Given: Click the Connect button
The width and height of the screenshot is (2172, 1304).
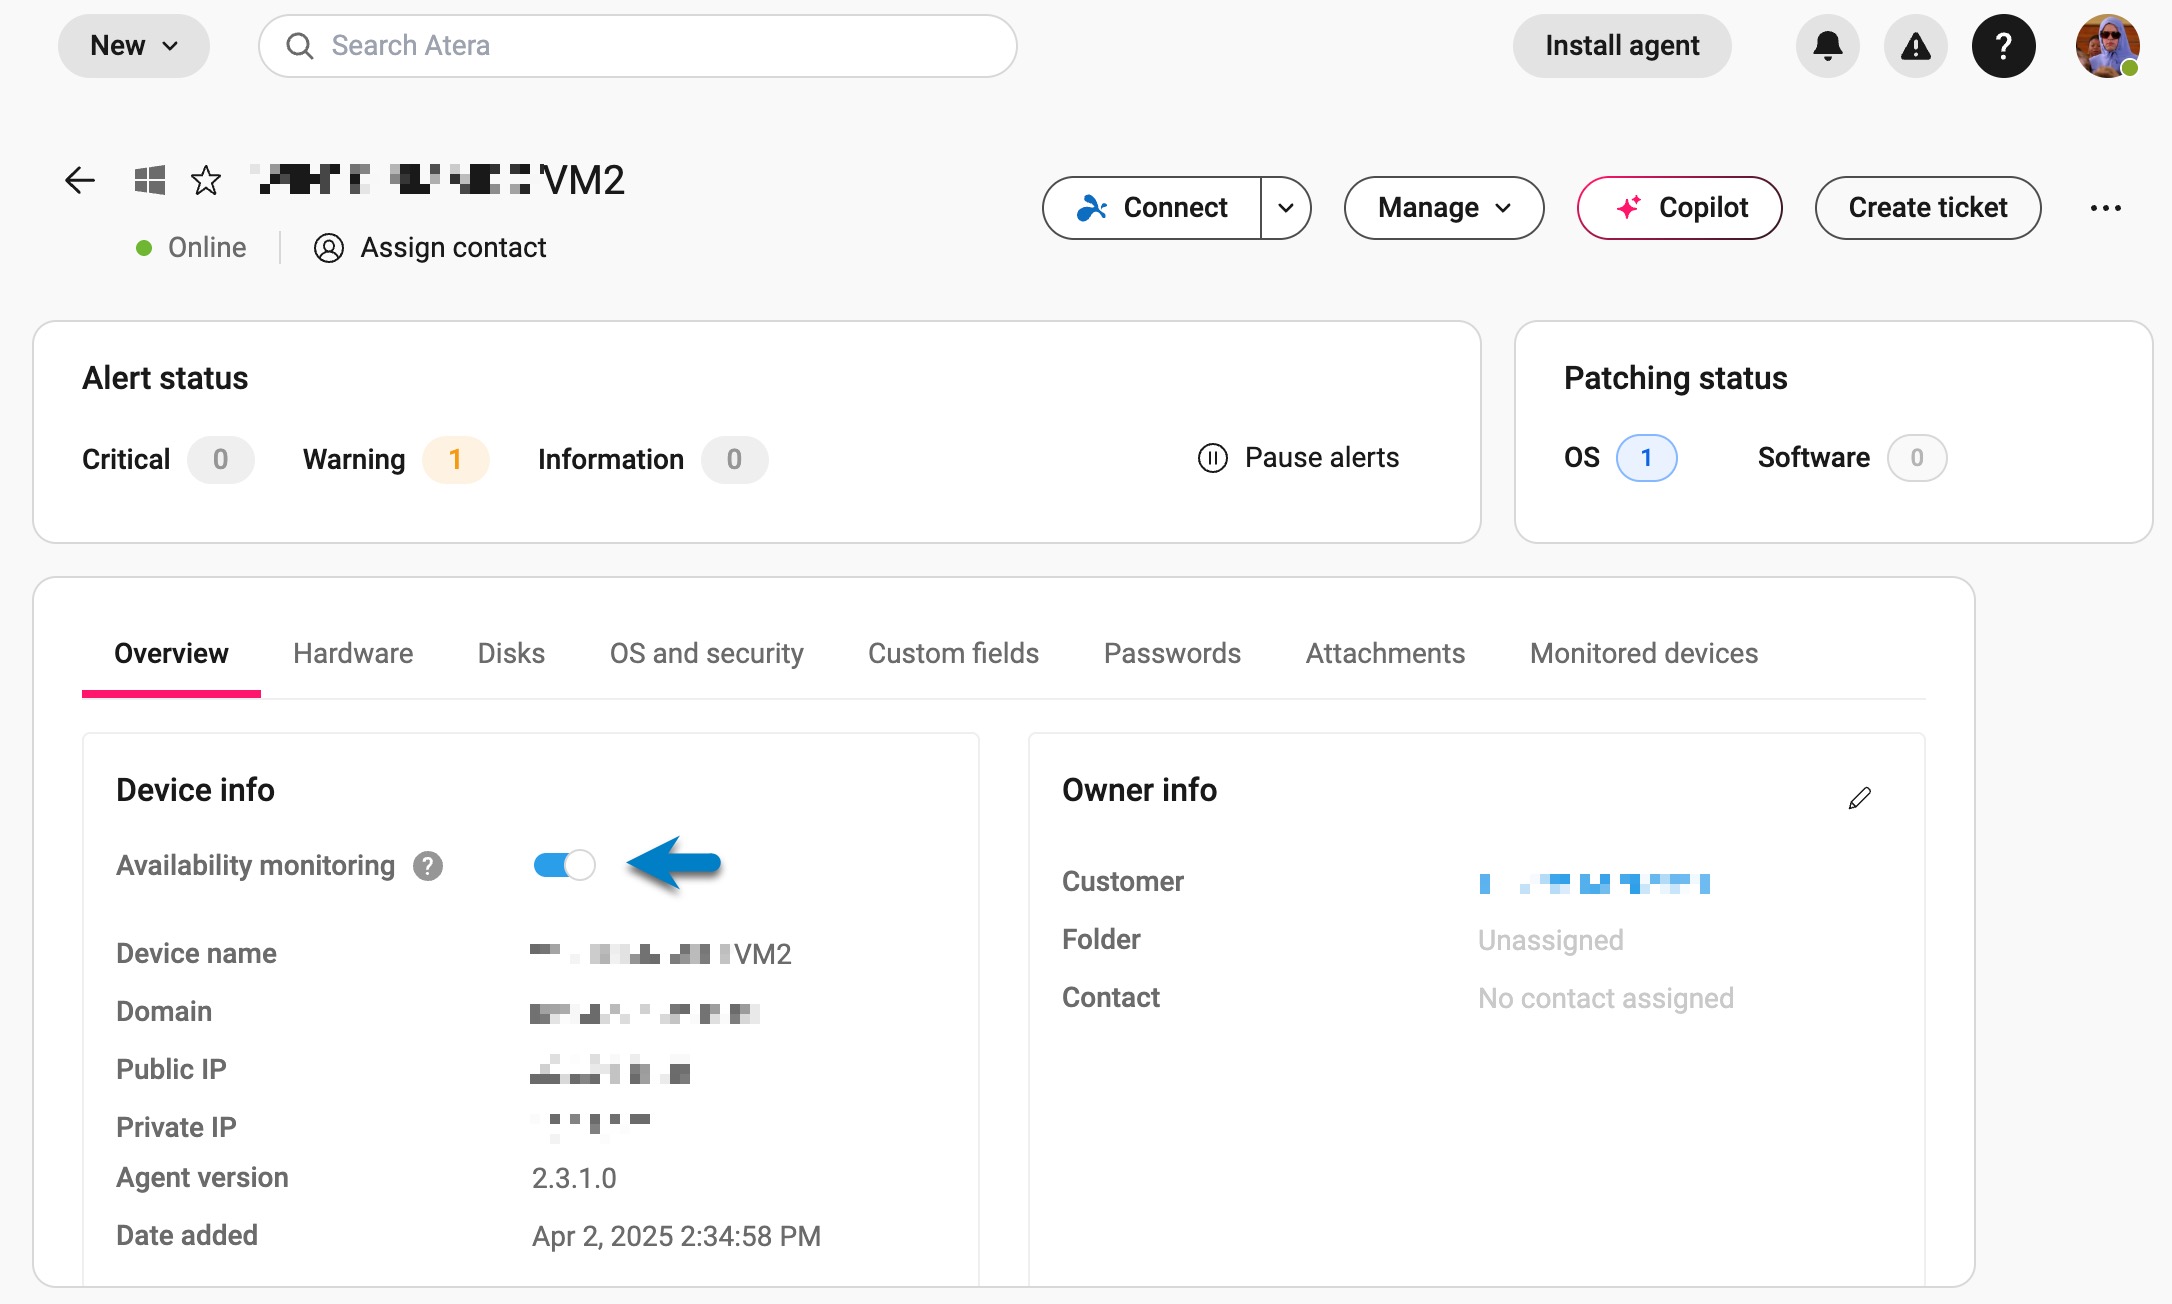Looking at the screenshot, I should 1152,208.
